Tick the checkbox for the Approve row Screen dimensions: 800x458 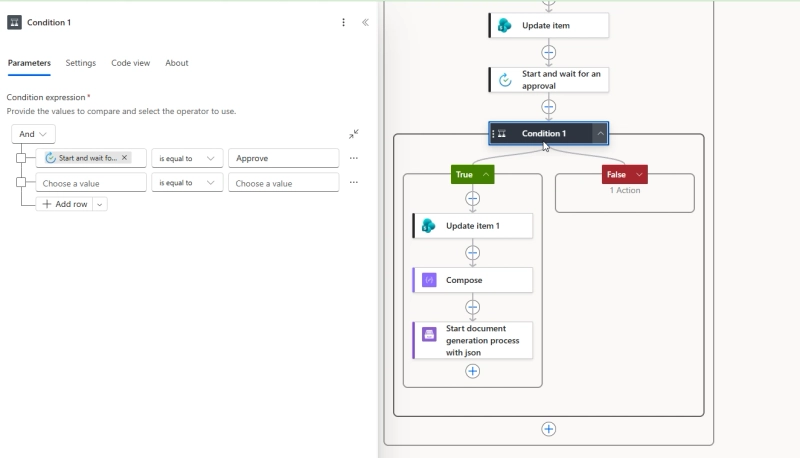[21, 158]
